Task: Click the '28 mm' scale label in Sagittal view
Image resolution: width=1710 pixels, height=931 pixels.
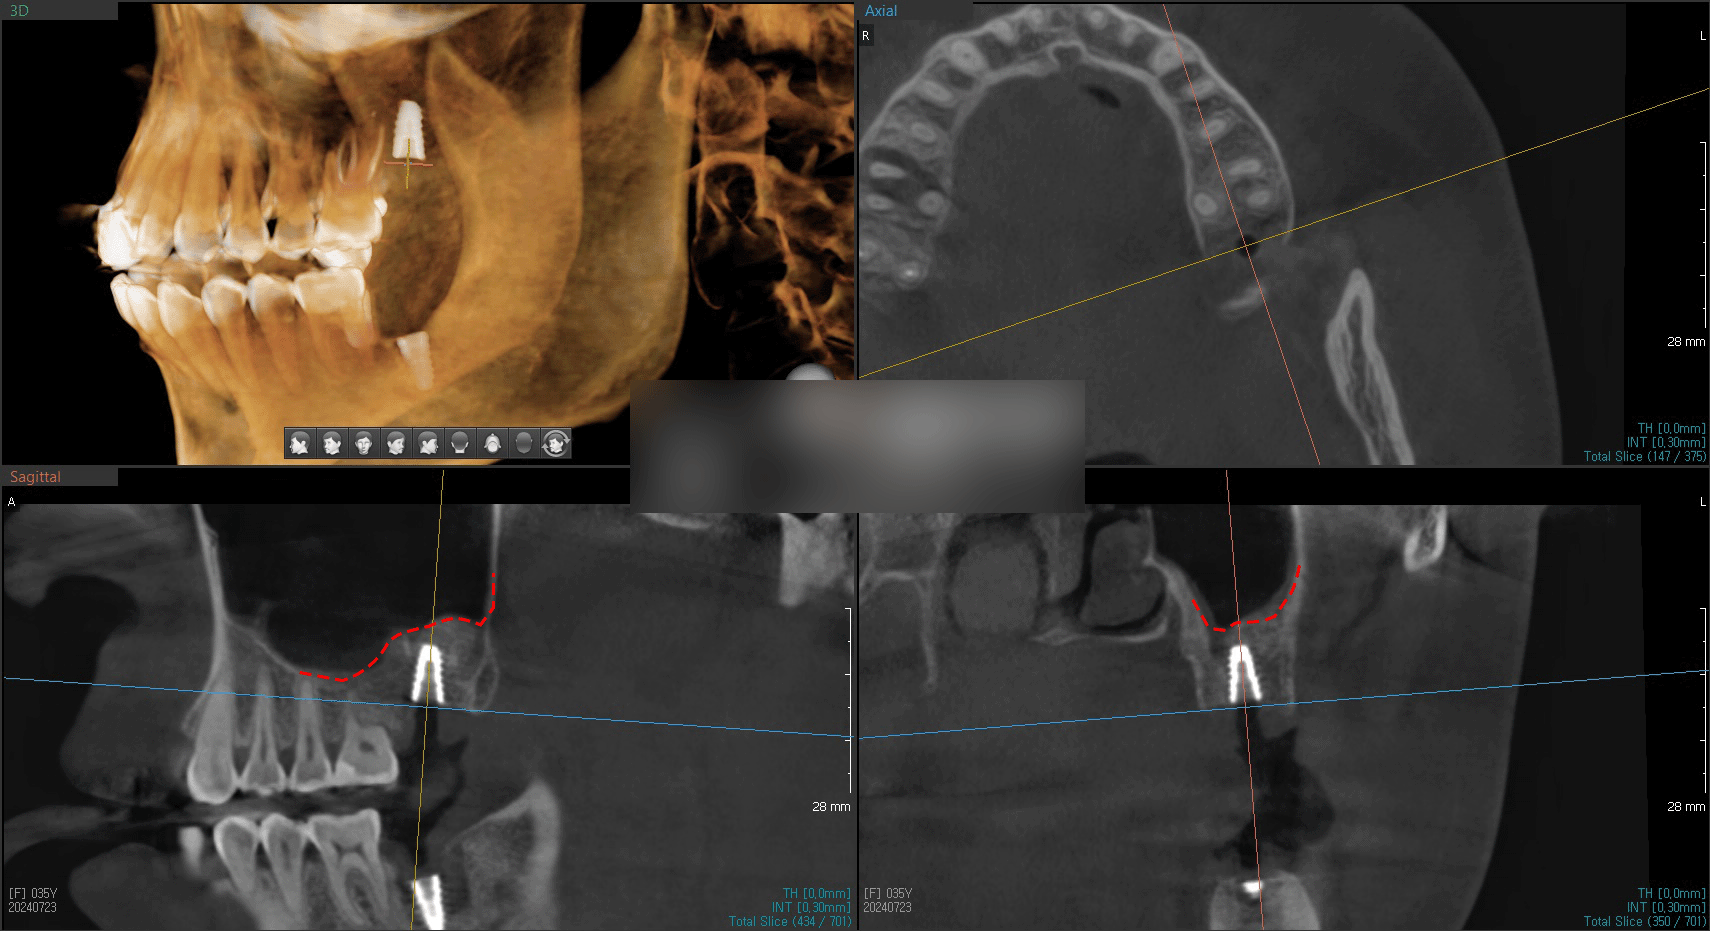Action: [831, 806]
